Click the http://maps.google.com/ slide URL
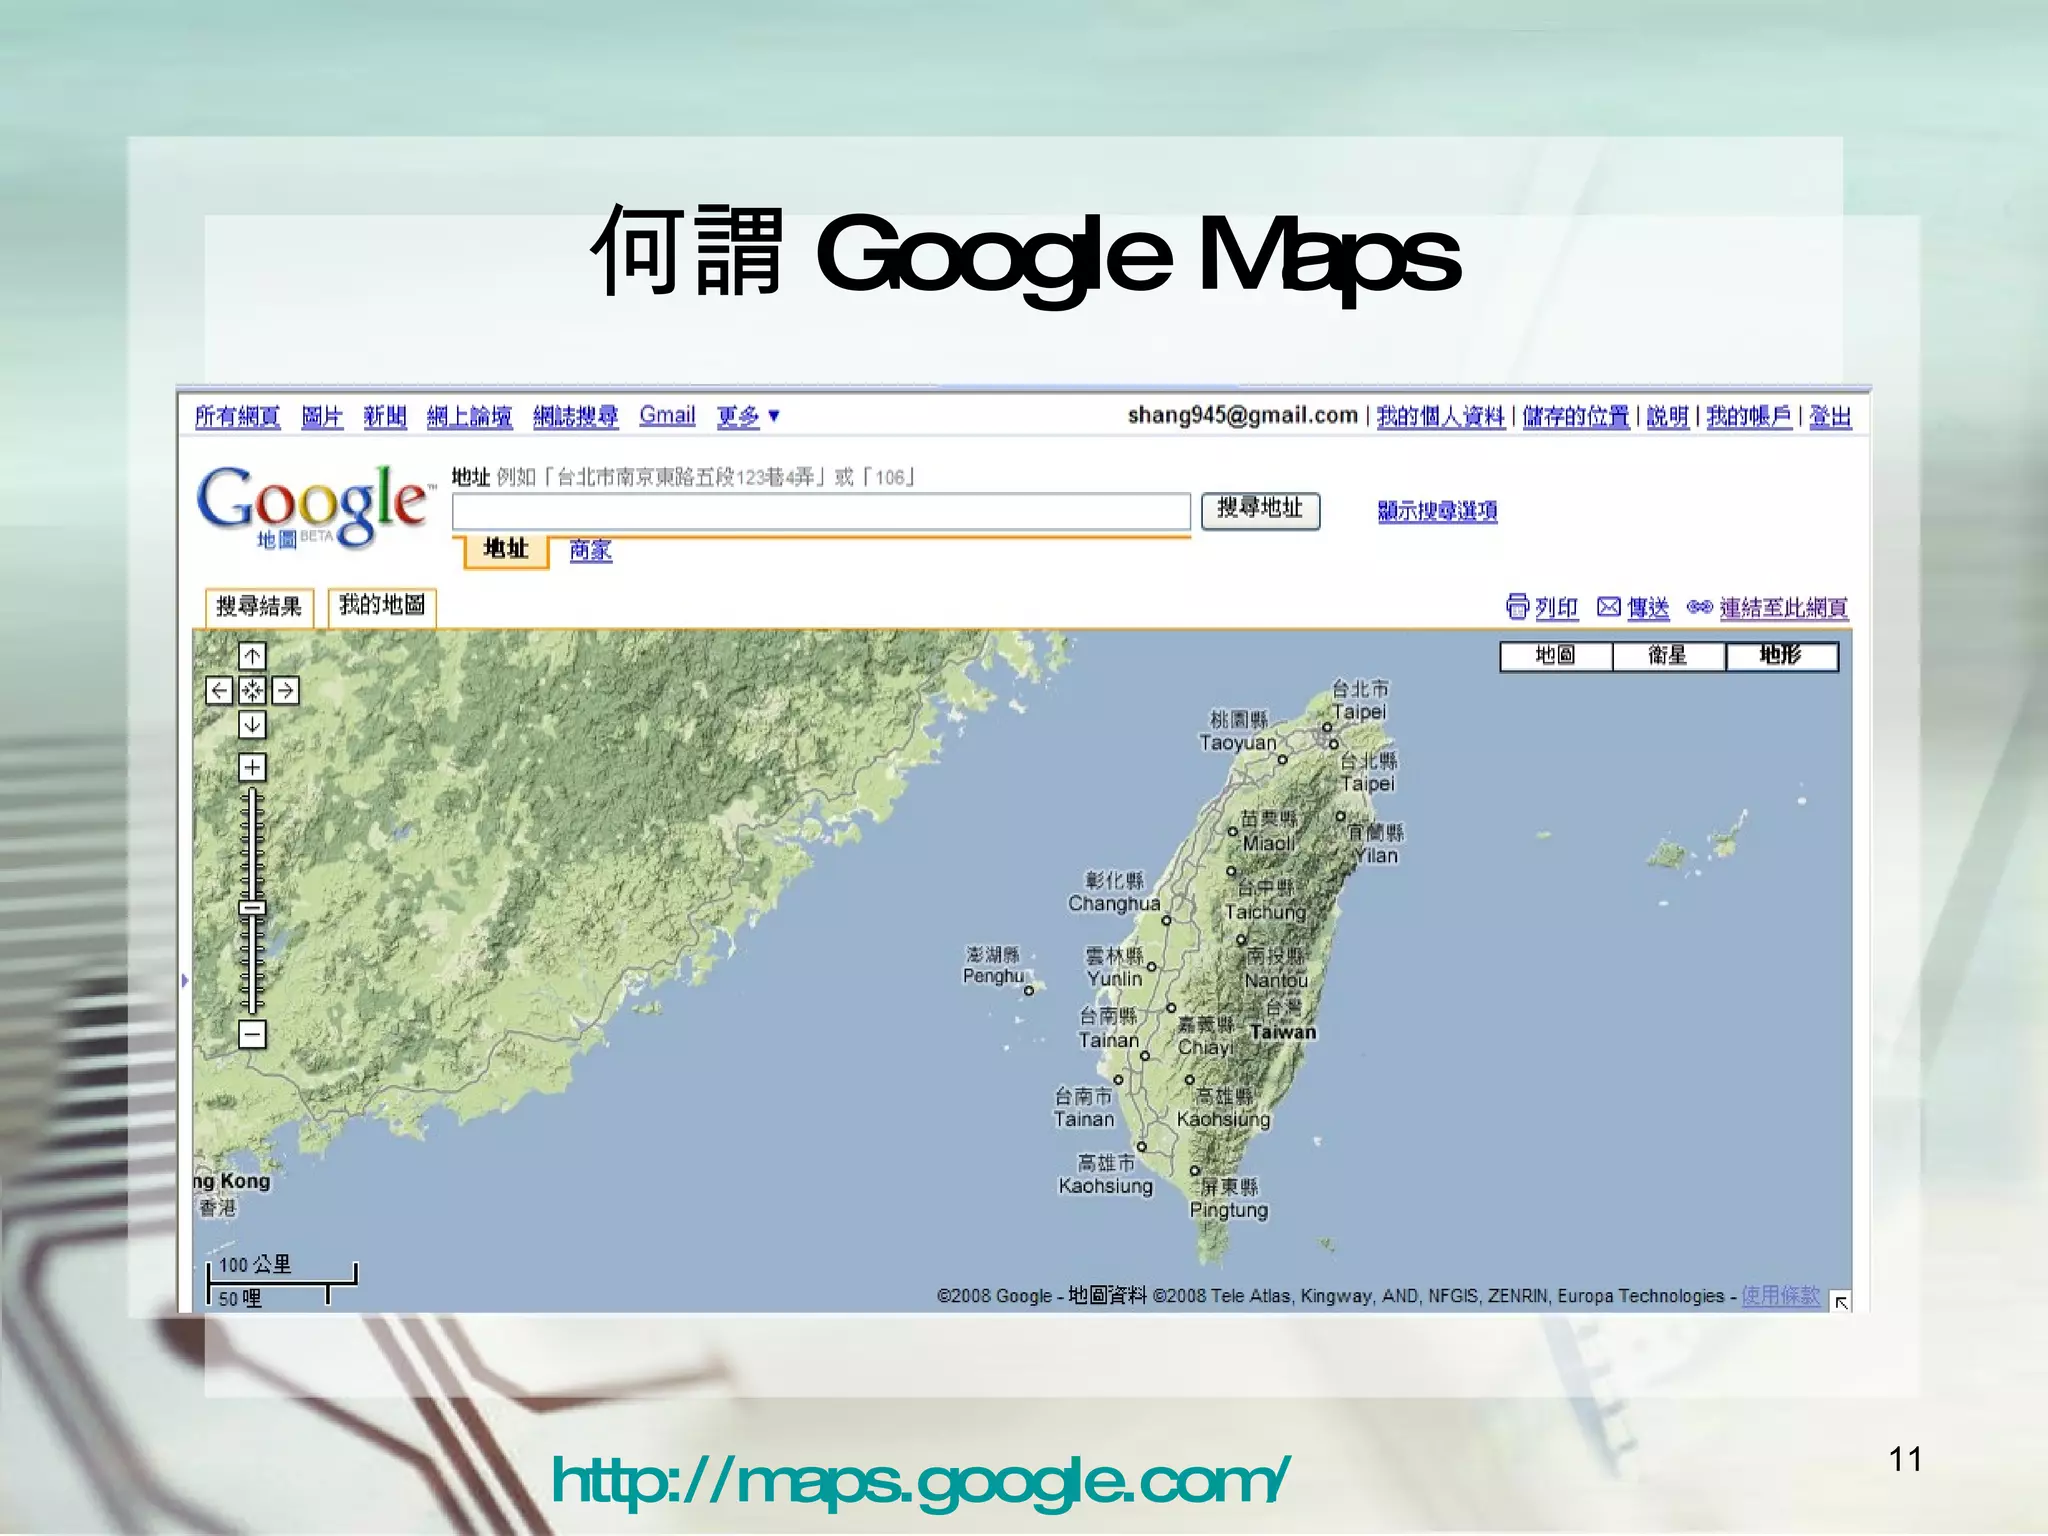2048x1536 pixels. tap(920, 1482)
